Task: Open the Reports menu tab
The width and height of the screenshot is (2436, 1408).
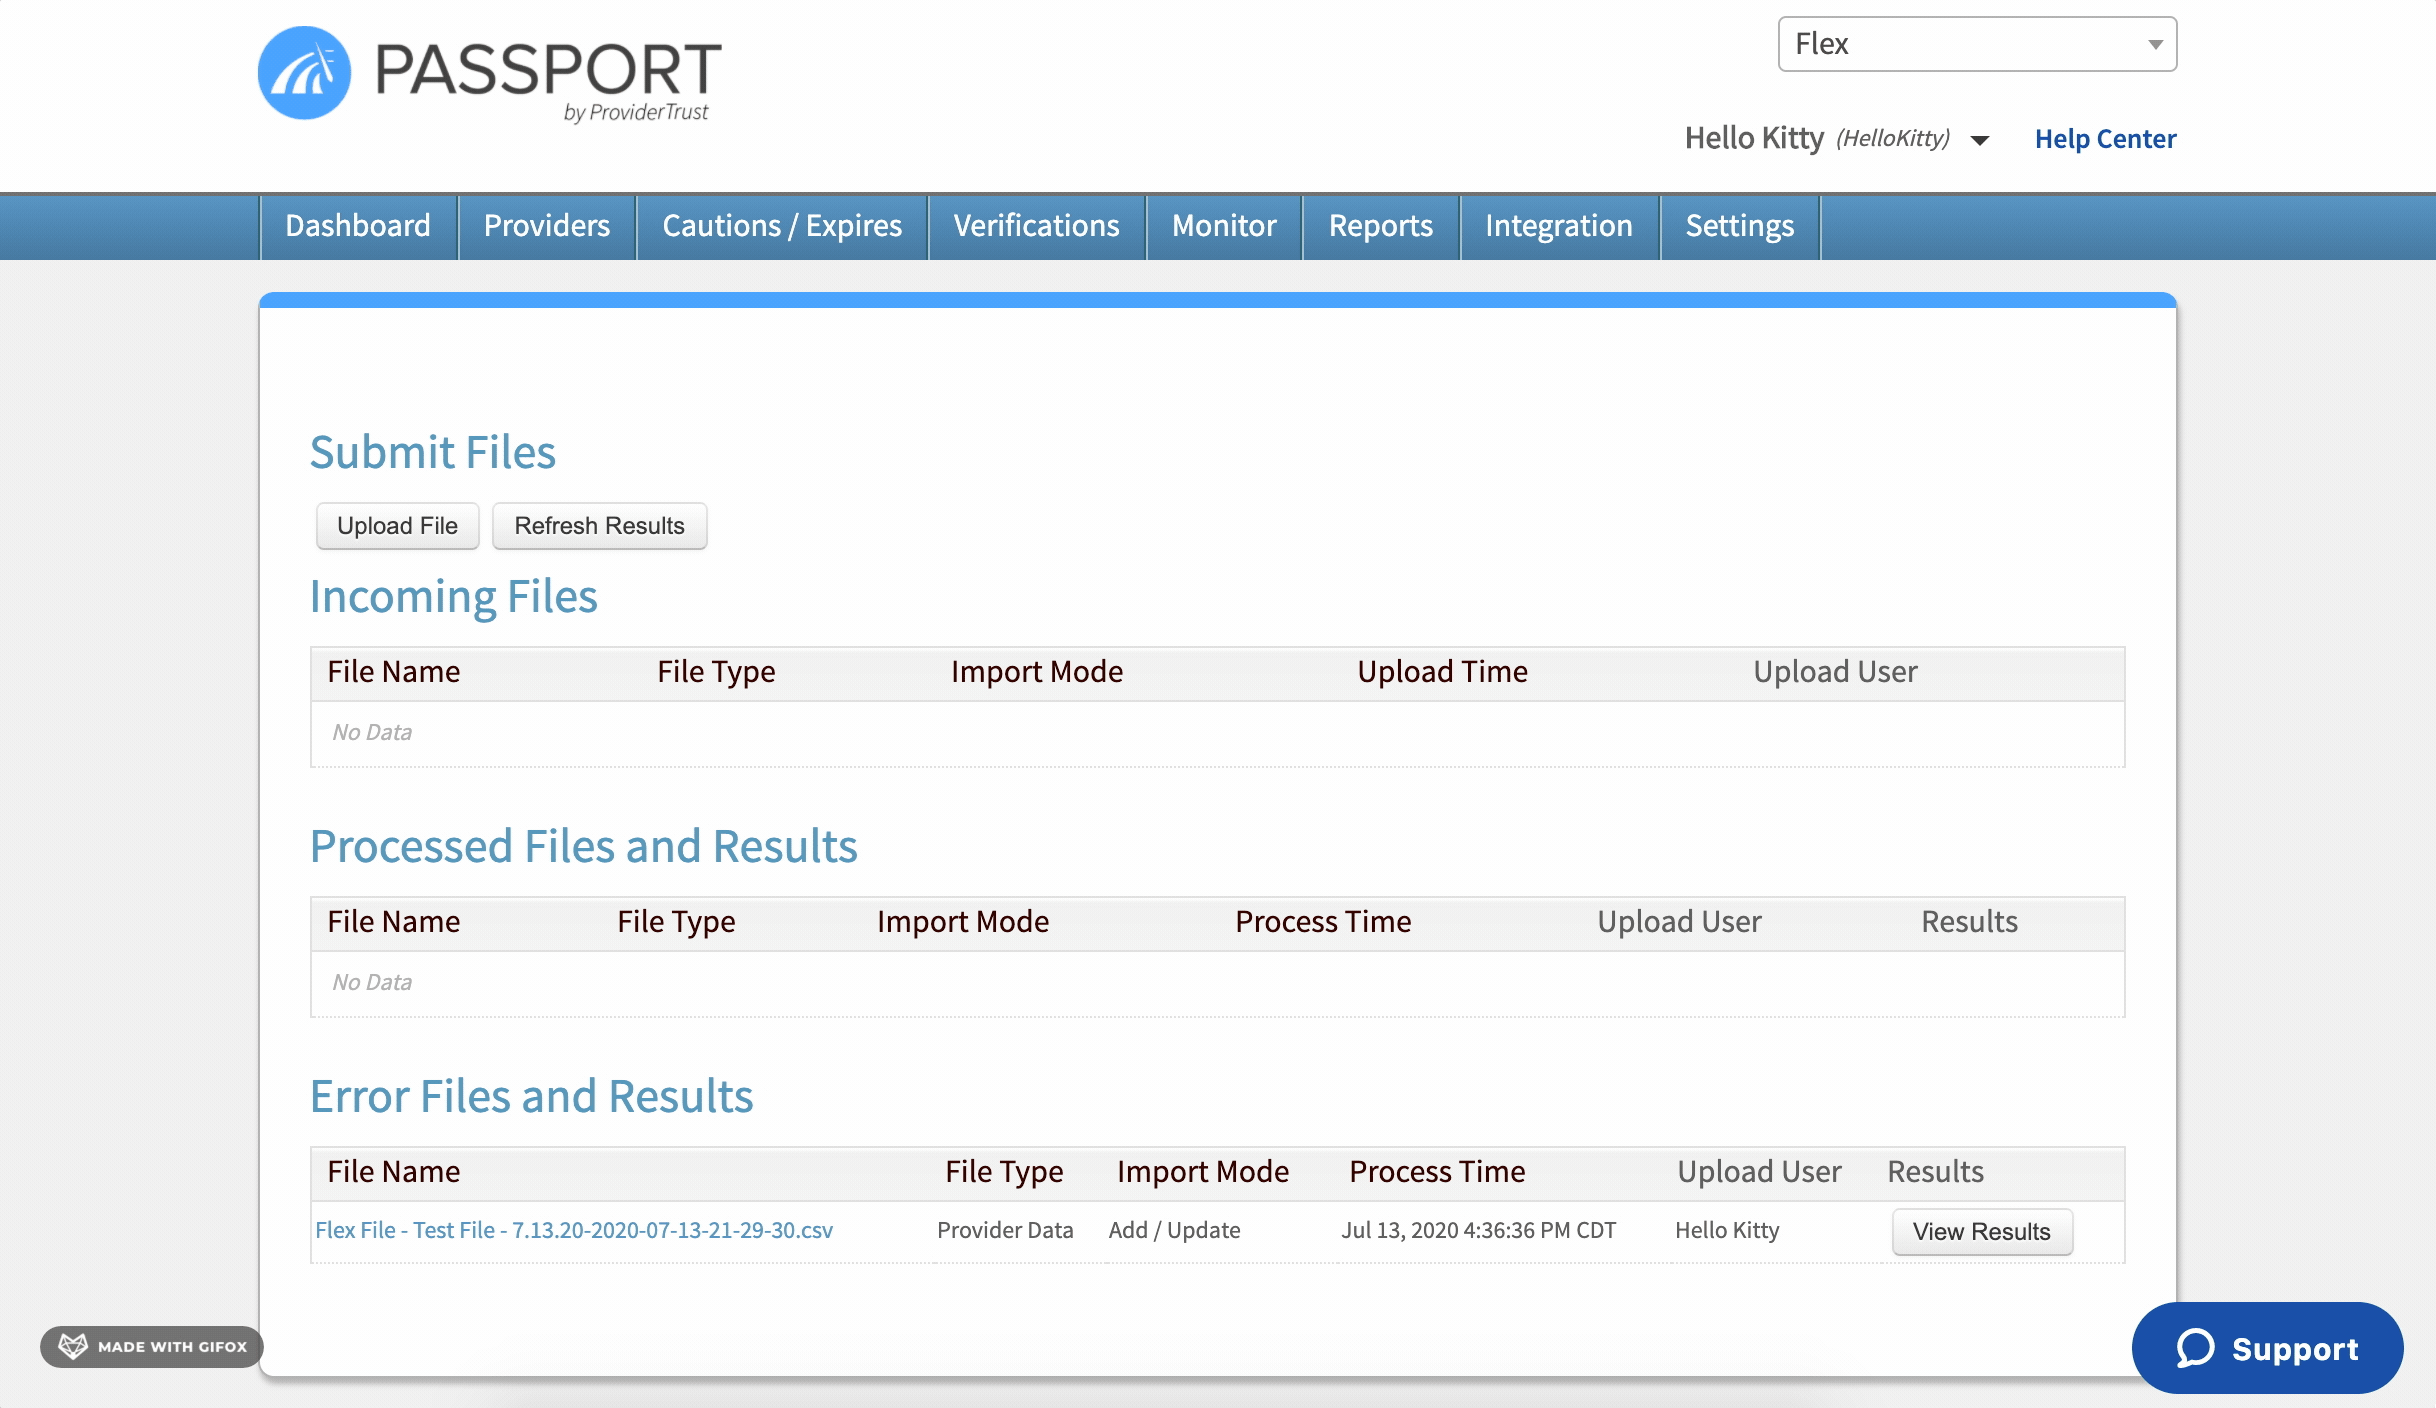Action: click(x=1381, y=226)
